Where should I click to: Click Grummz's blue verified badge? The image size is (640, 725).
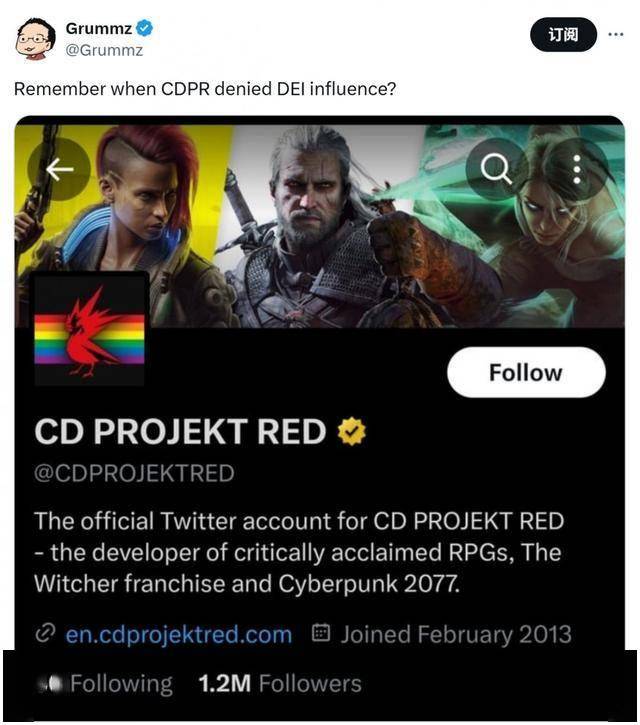(x=145, y=28)
